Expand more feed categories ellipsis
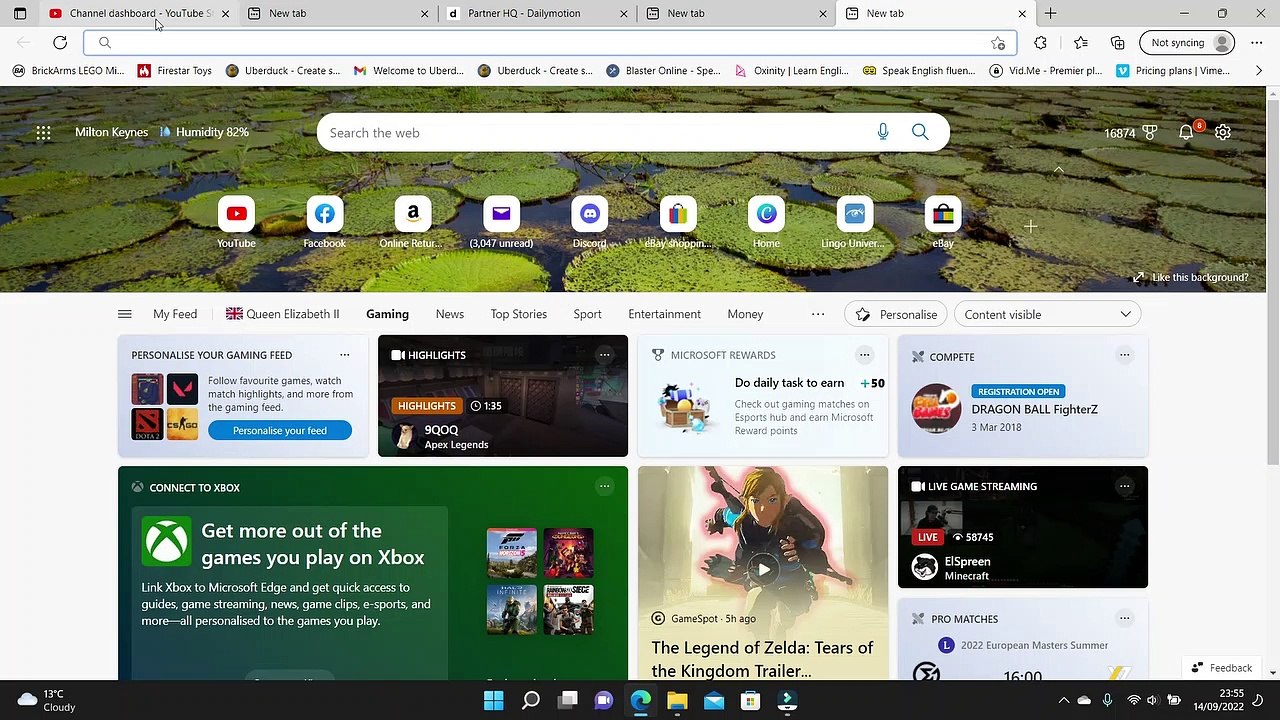This screenshot has height=720, width=1280. tap(818, 314)
